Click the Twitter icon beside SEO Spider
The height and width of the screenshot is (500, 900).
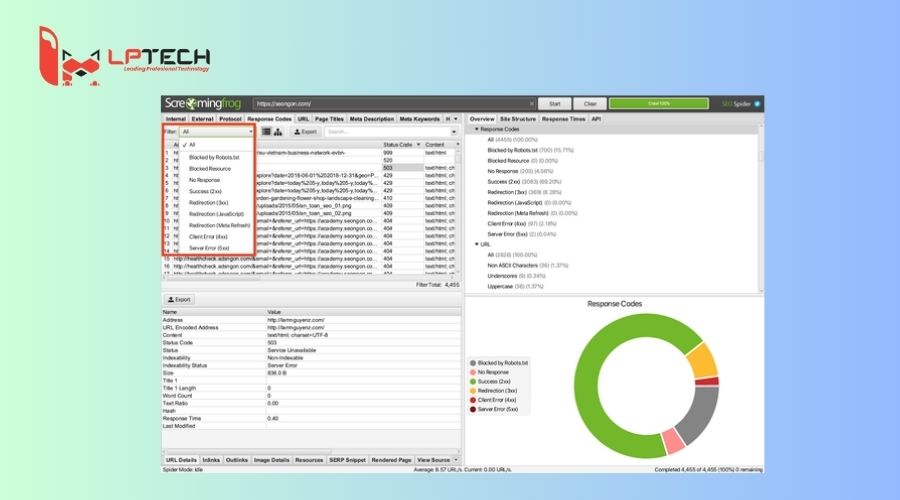tap(757, 104)
